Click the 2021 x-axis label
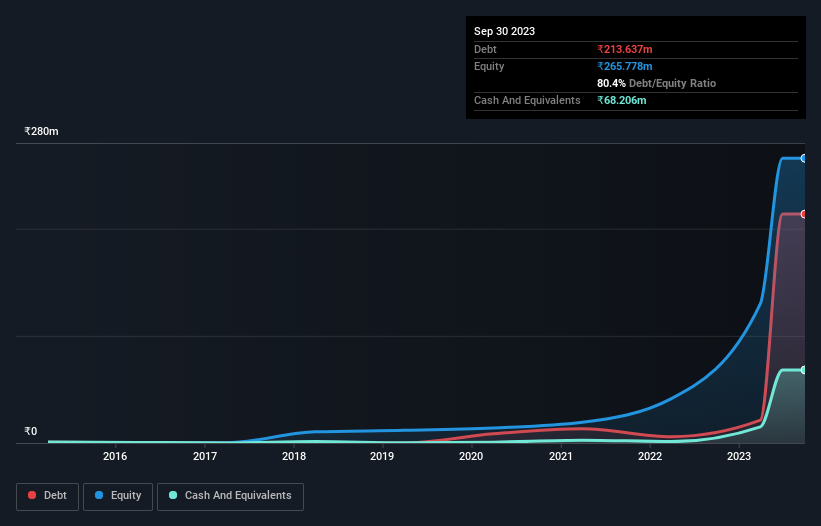Image resolution: width=821 pixels, height=526 pixels. [x=561, y=456]
